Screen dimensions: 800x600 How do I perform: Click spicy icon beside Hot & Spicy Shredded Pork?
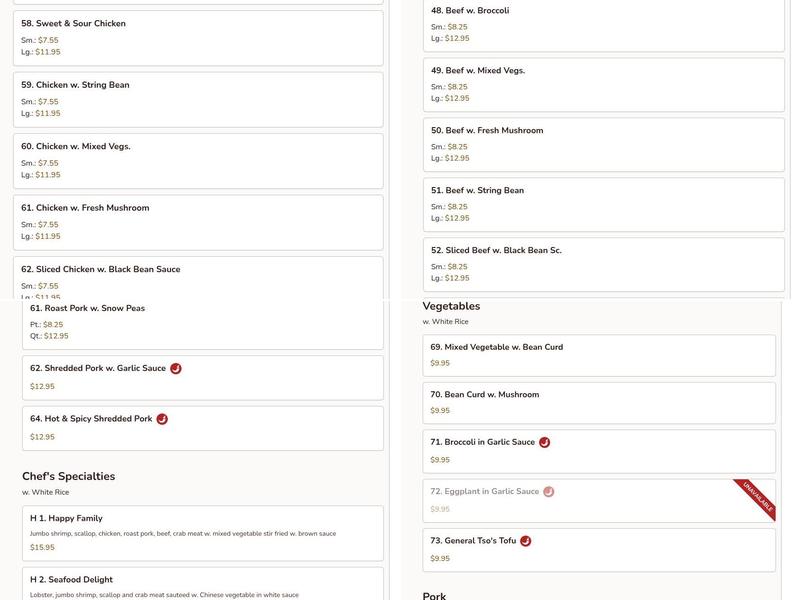click(162, 419)
